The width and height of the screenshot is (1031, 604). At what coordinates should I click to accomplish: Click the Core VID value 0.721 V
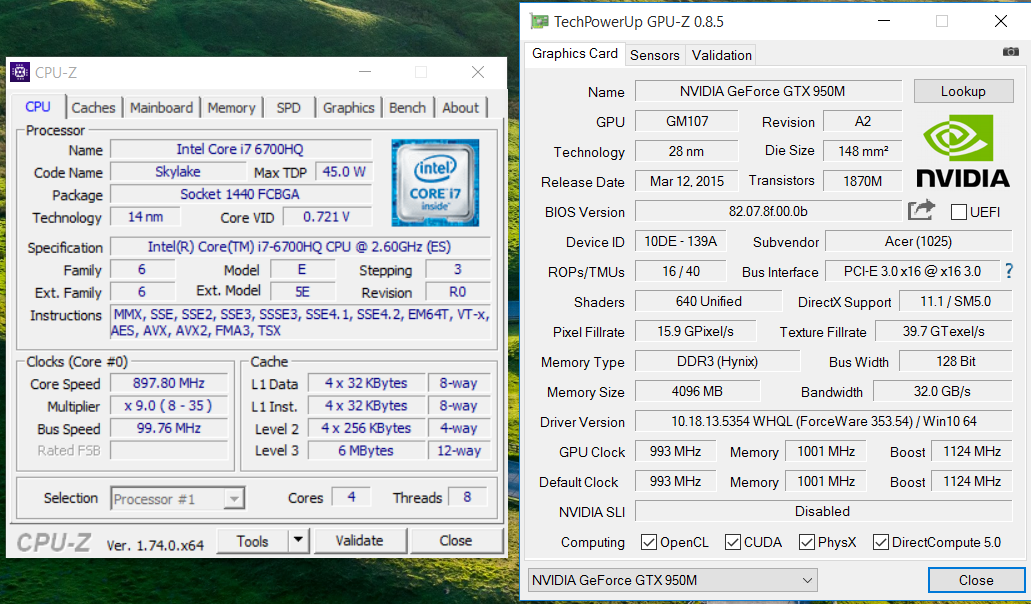pyautogui.click(x=327, y=217)
